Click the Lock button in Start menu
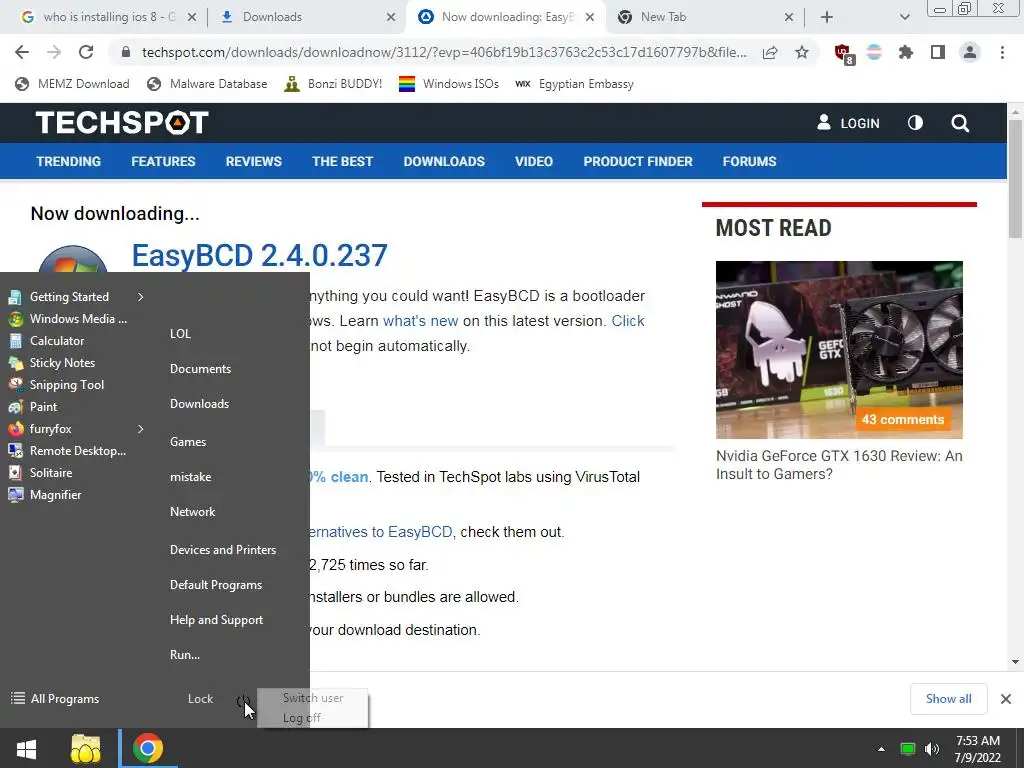This screenshot has height=768, width=1024. 200,699
